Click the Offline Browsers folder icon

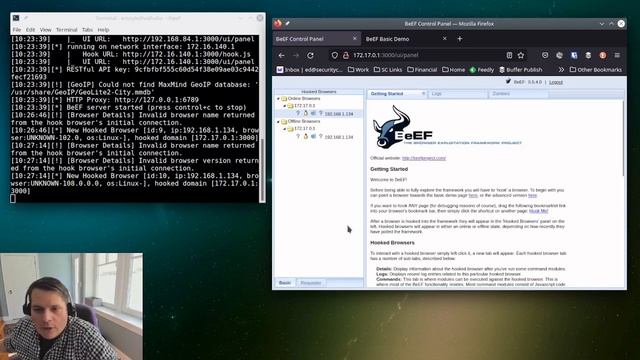click(x=284, y=122)
